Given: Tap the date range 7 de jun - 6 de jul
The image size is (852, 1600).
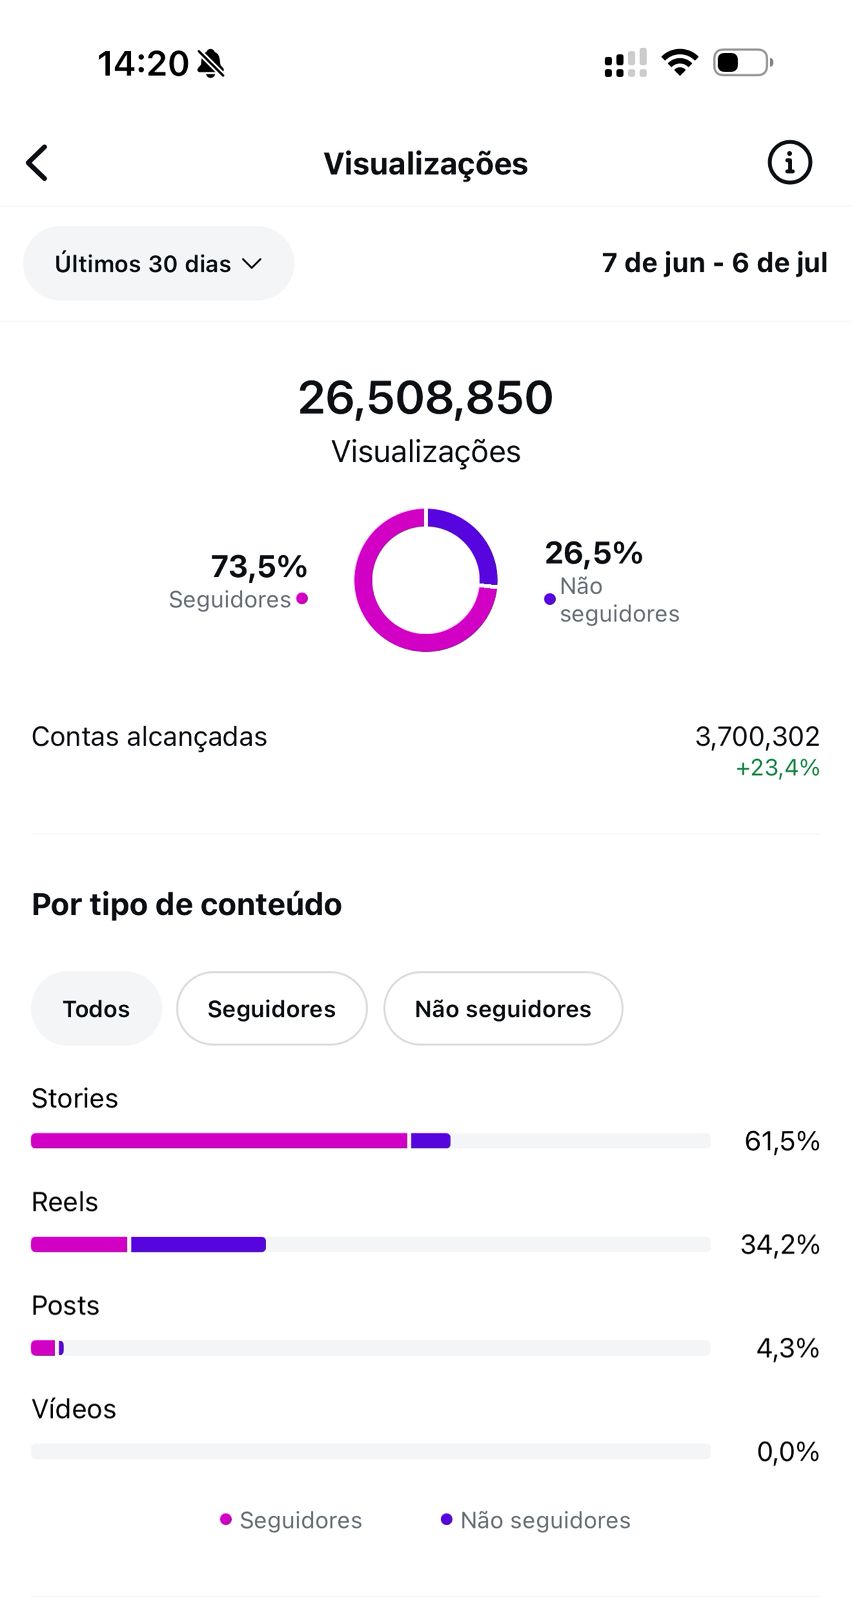Looking at the screenshot, I should coord(714,263).
